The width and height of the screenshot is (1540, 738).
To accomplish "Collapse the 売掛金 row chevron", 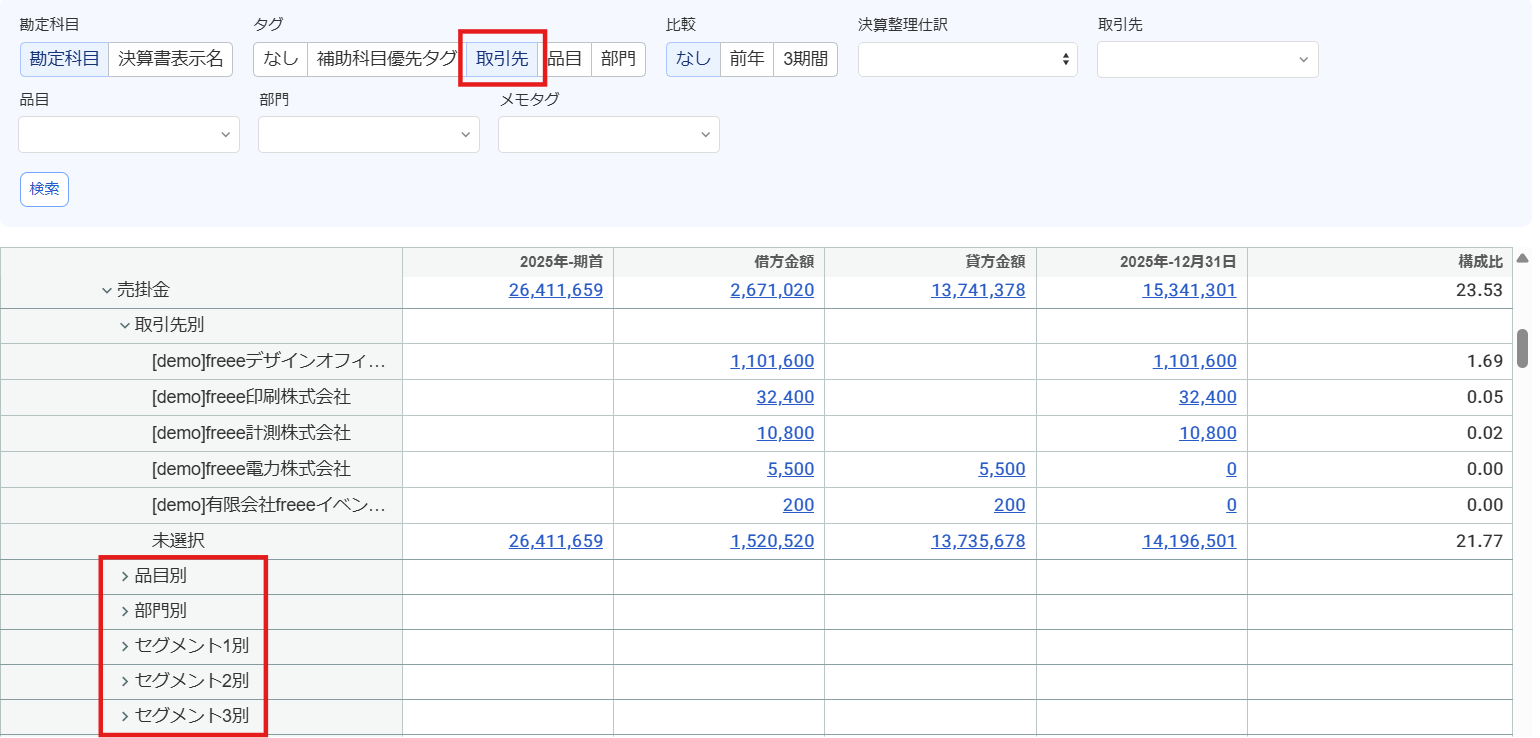I will 106,290.
